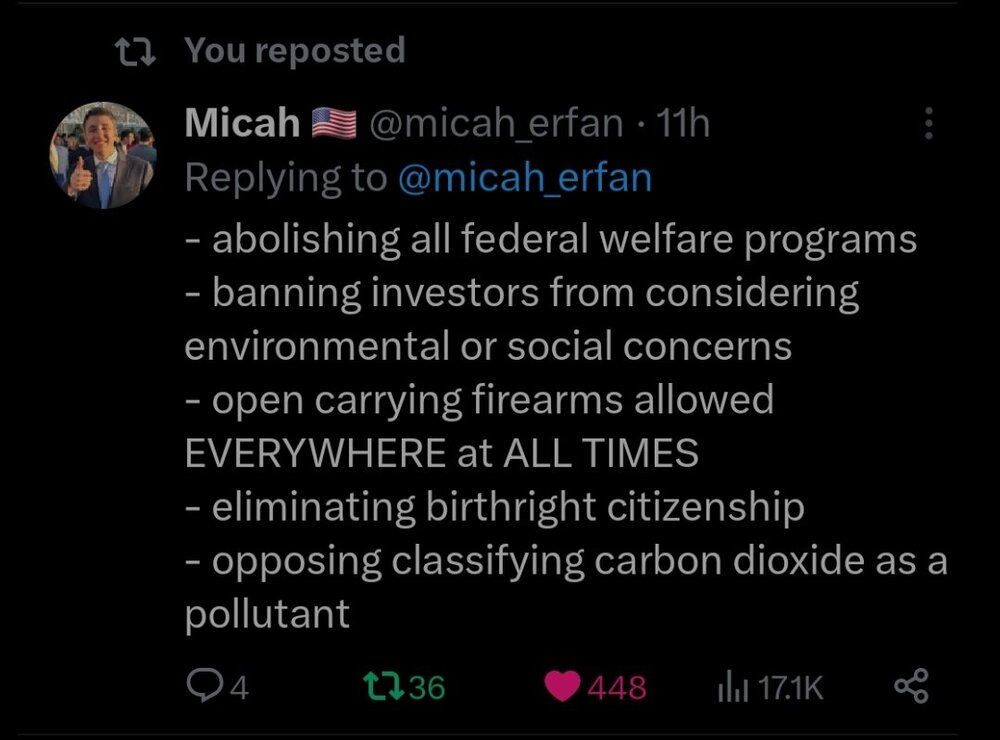Click the like count 448

pyautogui.click(x=617, y=687)
